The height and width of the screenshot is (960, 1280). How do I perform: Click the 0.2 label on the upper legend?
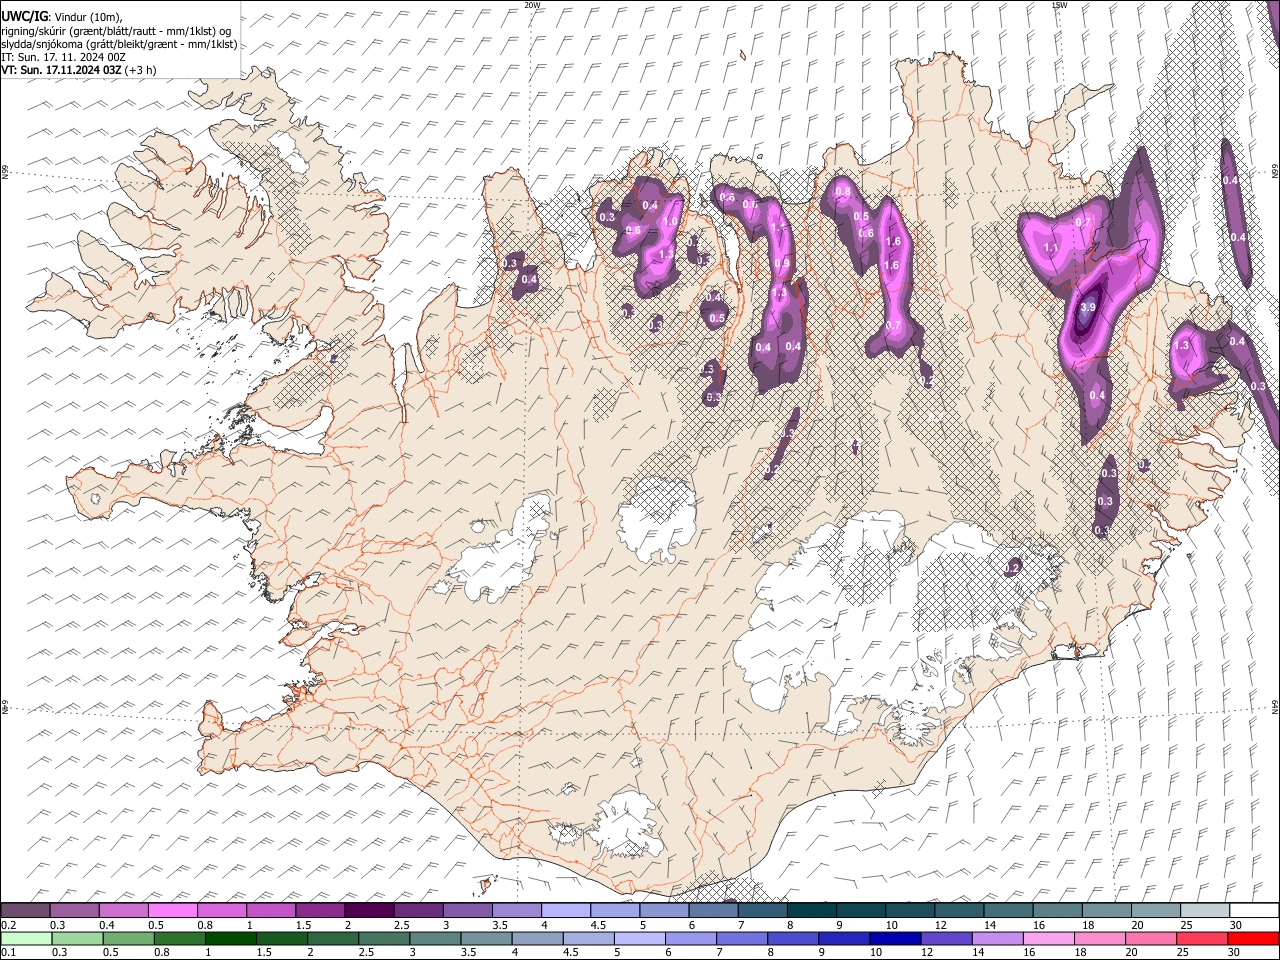click(8, 925)
